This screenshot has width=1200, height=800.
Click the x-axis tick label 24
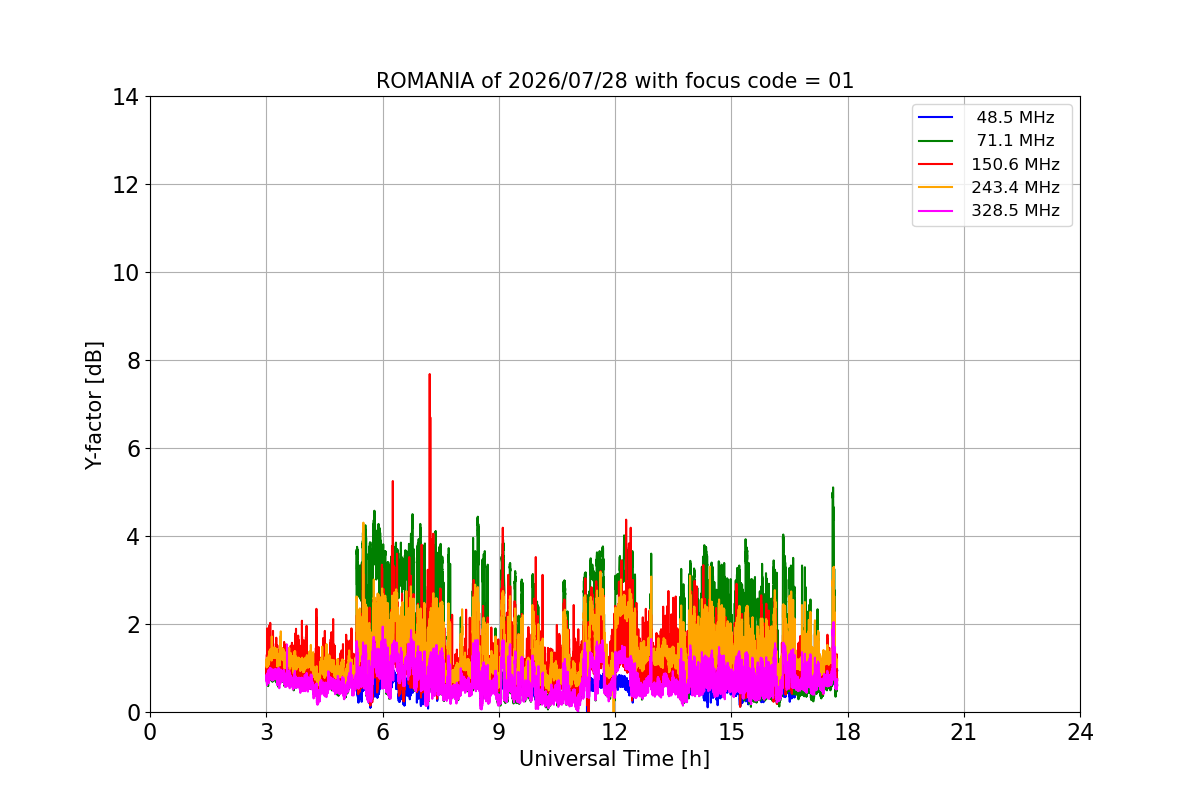click(x=1080, y=732)
